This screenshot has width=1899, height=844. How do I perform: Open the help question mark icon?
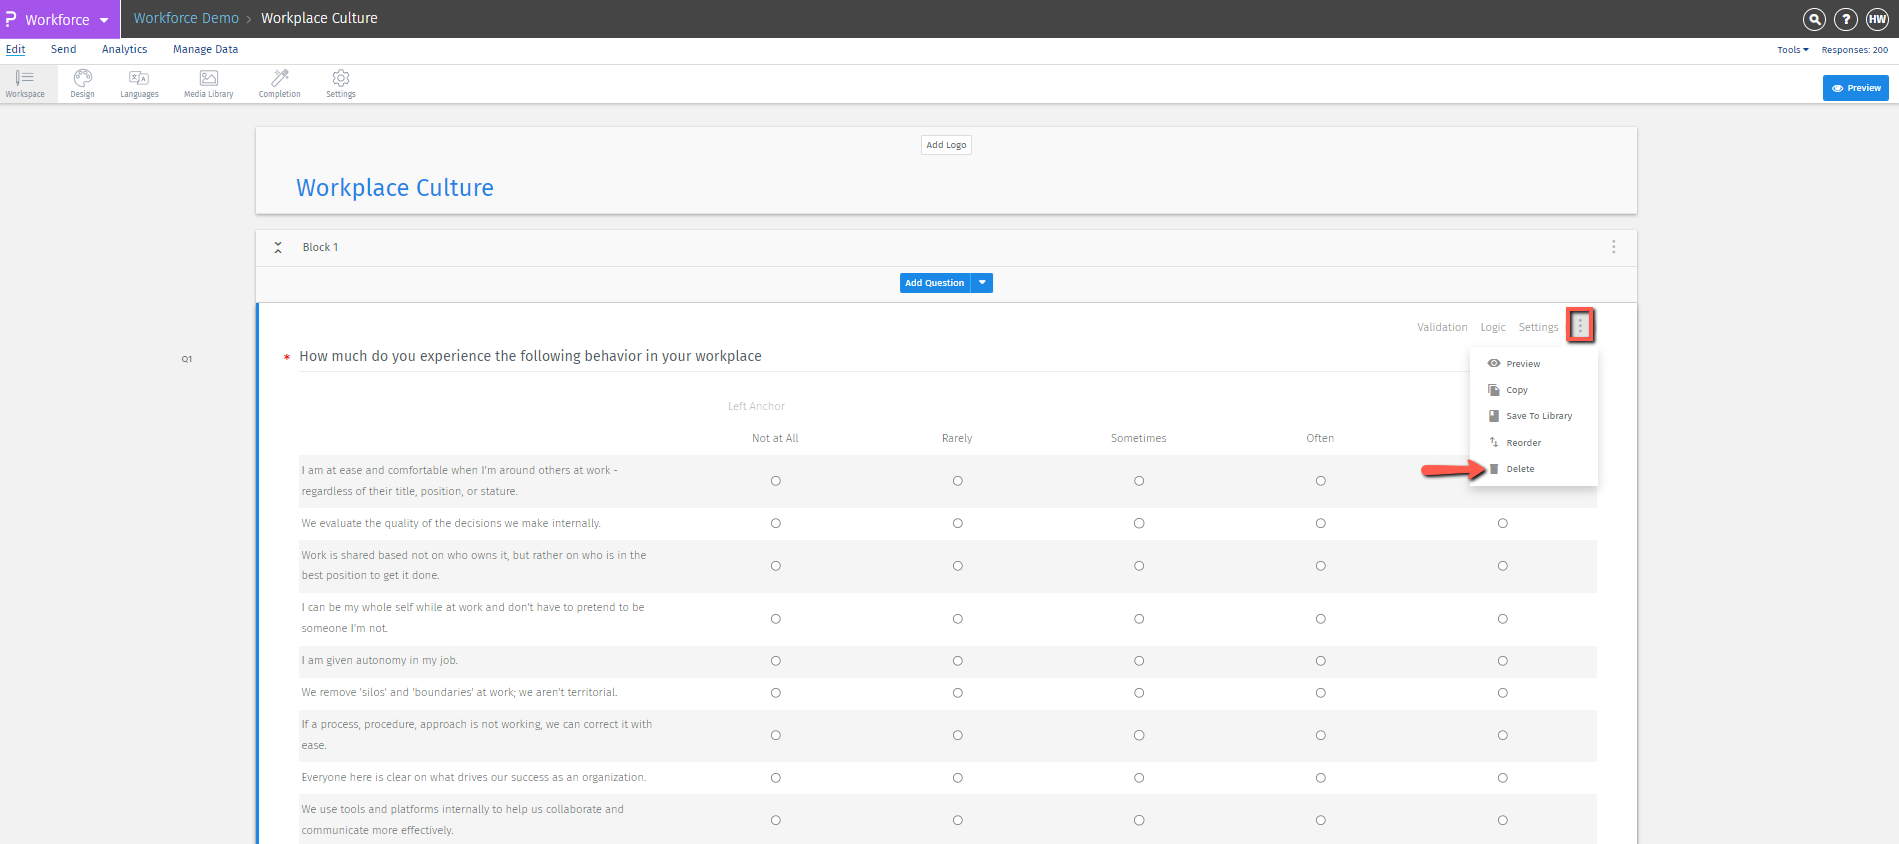point(1846,19)
